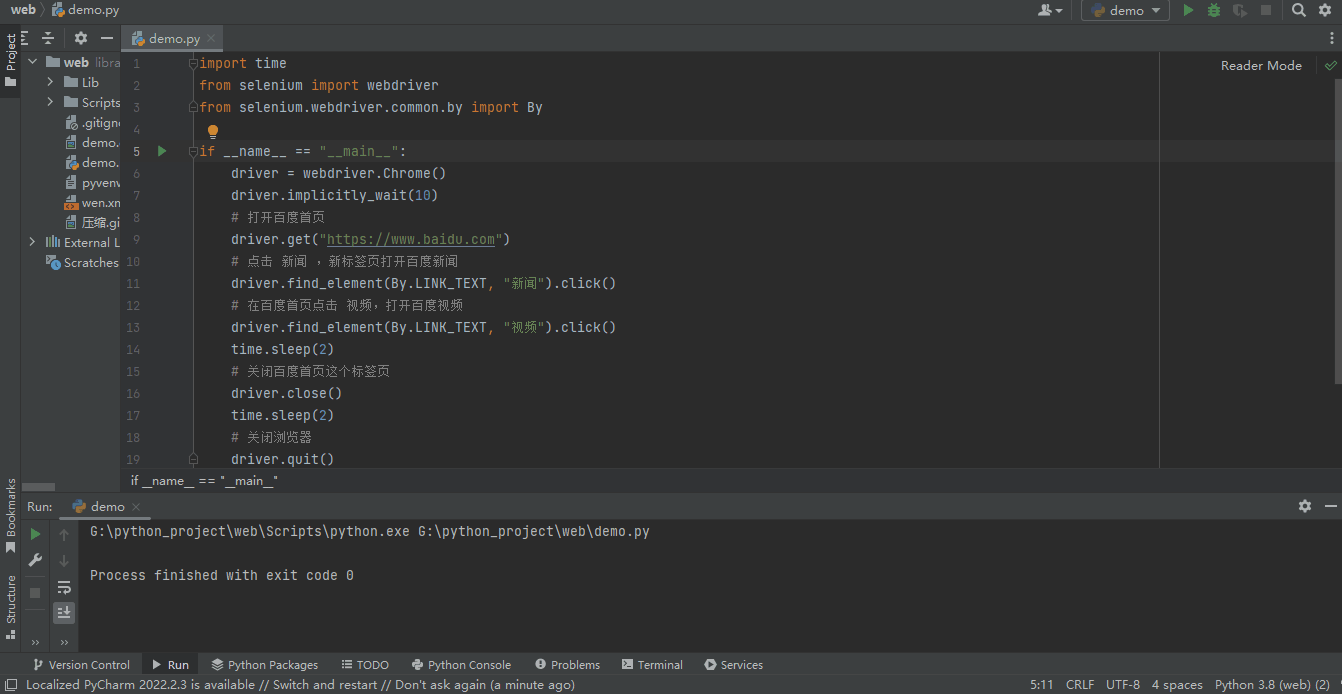This screenshot has height=694, width=1342.
Task: Select the 压缩 gif file in tree
Action: point(92,222)
